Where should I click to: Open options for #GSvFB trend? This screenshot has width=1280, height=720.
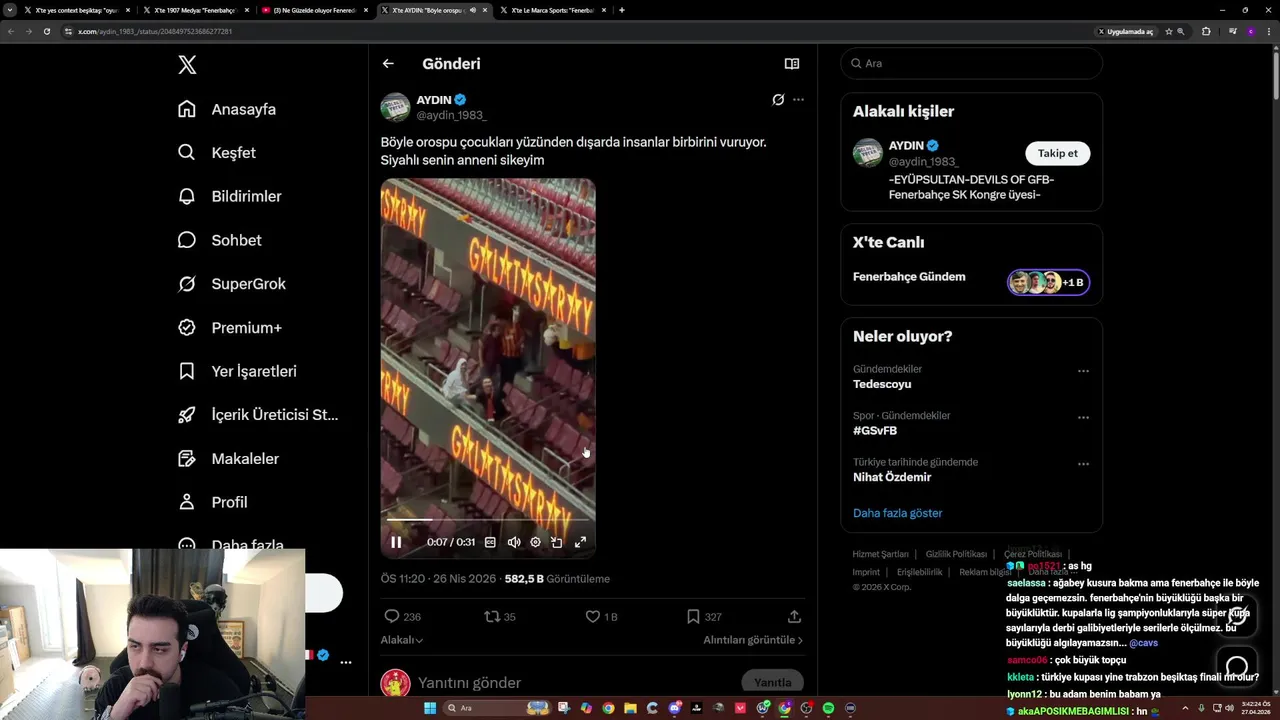point(1083,418)
